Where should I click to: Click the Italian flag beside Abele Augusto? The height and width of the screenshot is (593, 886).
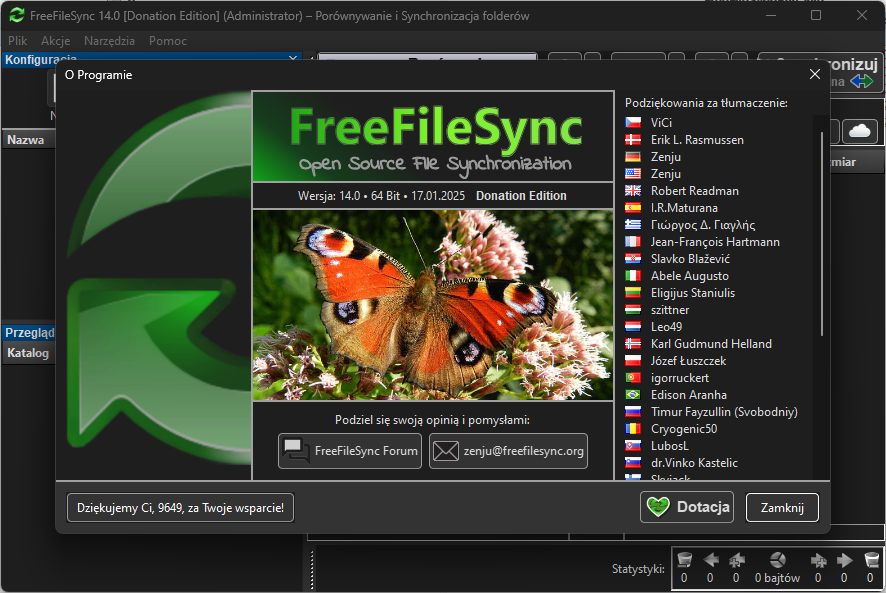[633, 275]
